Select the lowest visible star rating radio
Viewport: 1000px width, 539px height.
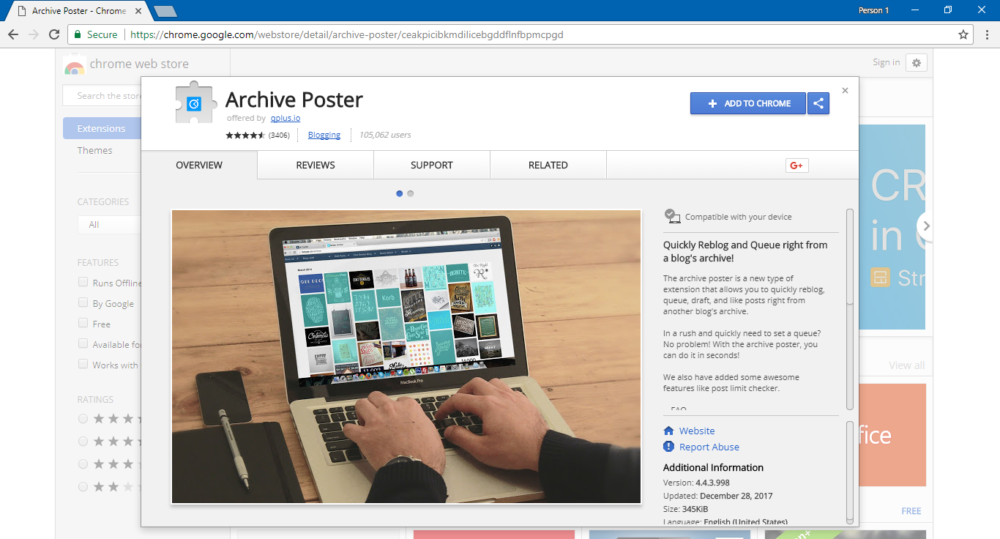(x=83, y=487)
